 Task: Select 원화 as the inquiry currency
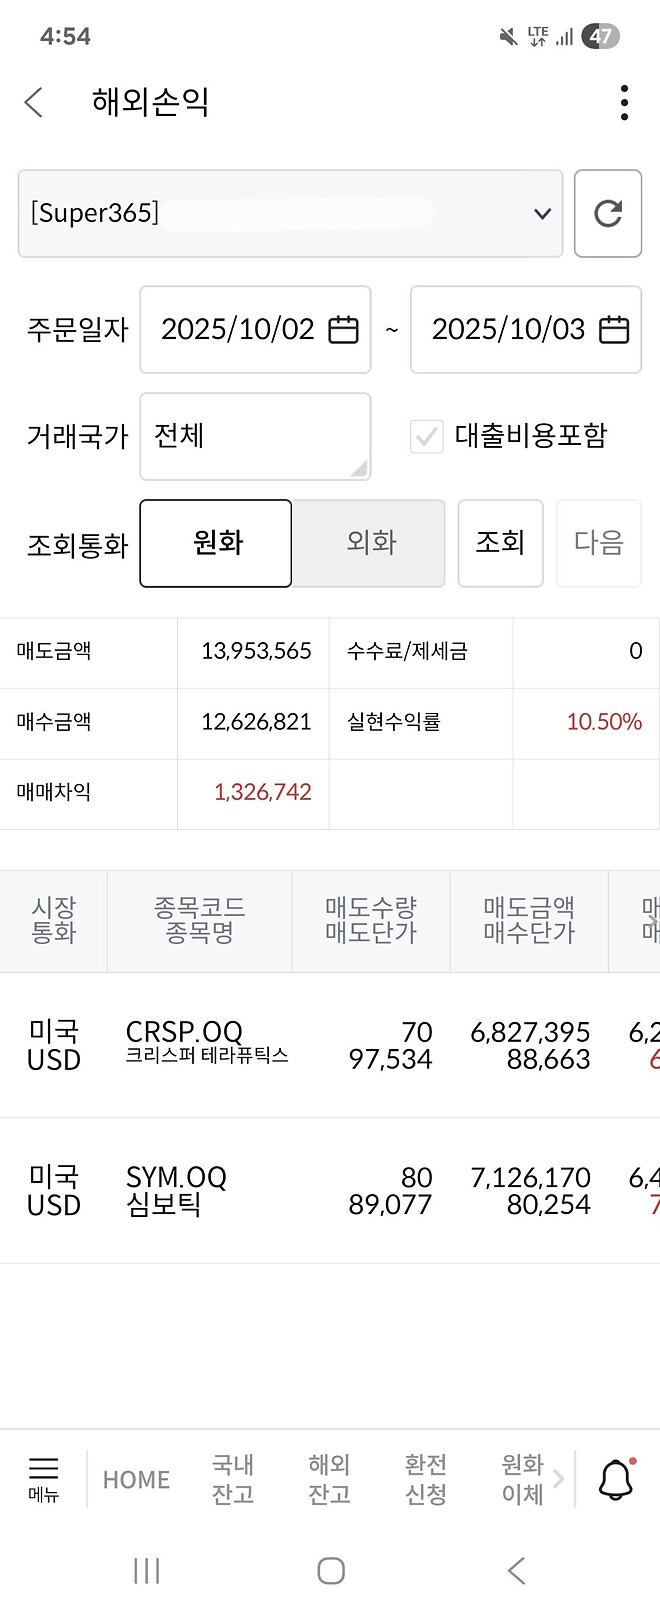click(x=215, y=543)
